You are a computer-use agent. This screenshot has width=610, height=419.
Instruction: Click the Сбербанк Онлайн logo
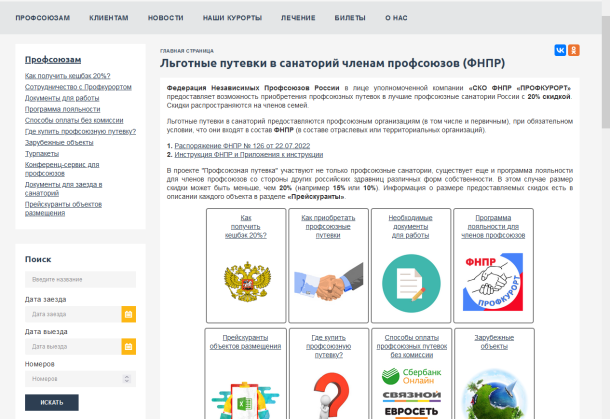[412, 376]
